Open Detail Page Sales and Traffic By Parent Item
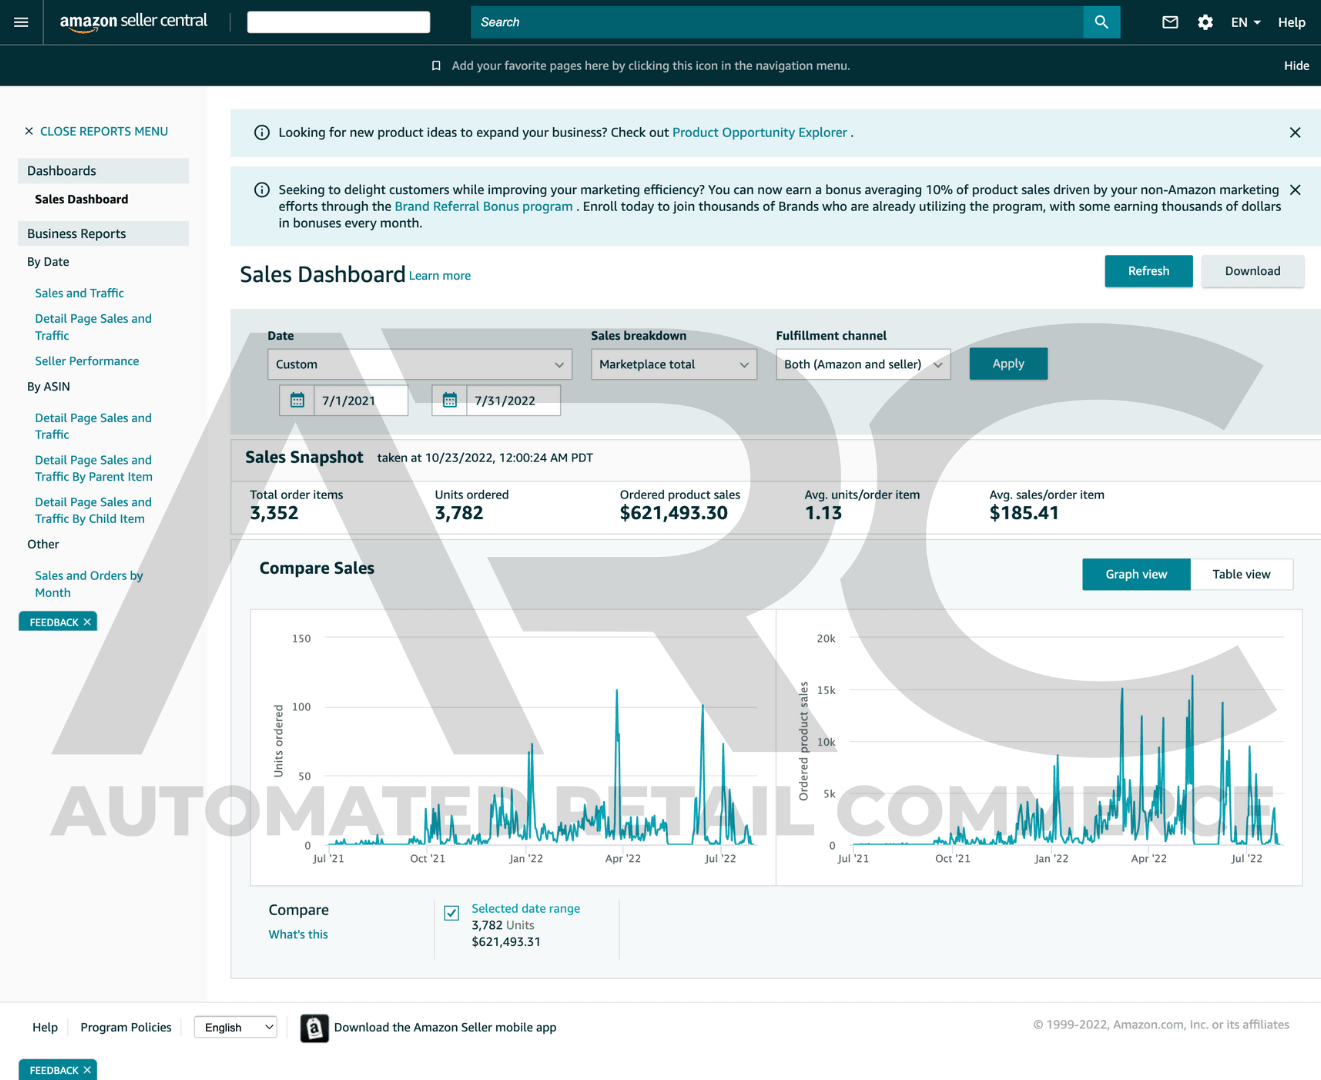Image resolution: width=1321 pixels, height=1080 pixels. (93, 468)
